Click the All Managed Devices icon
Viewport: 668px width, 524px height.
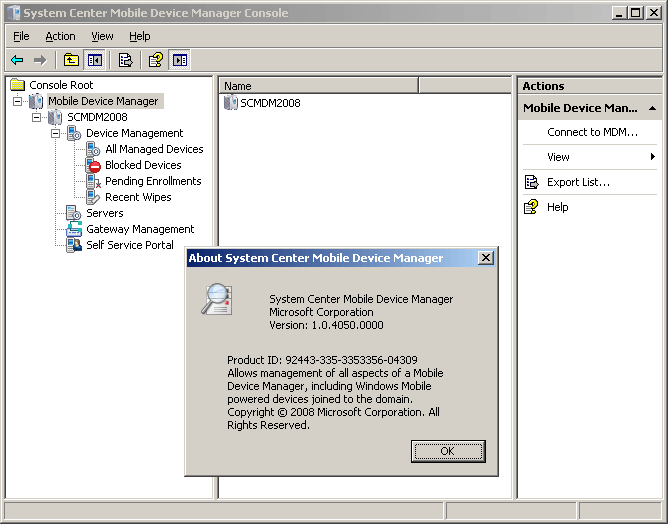[93, 149]
